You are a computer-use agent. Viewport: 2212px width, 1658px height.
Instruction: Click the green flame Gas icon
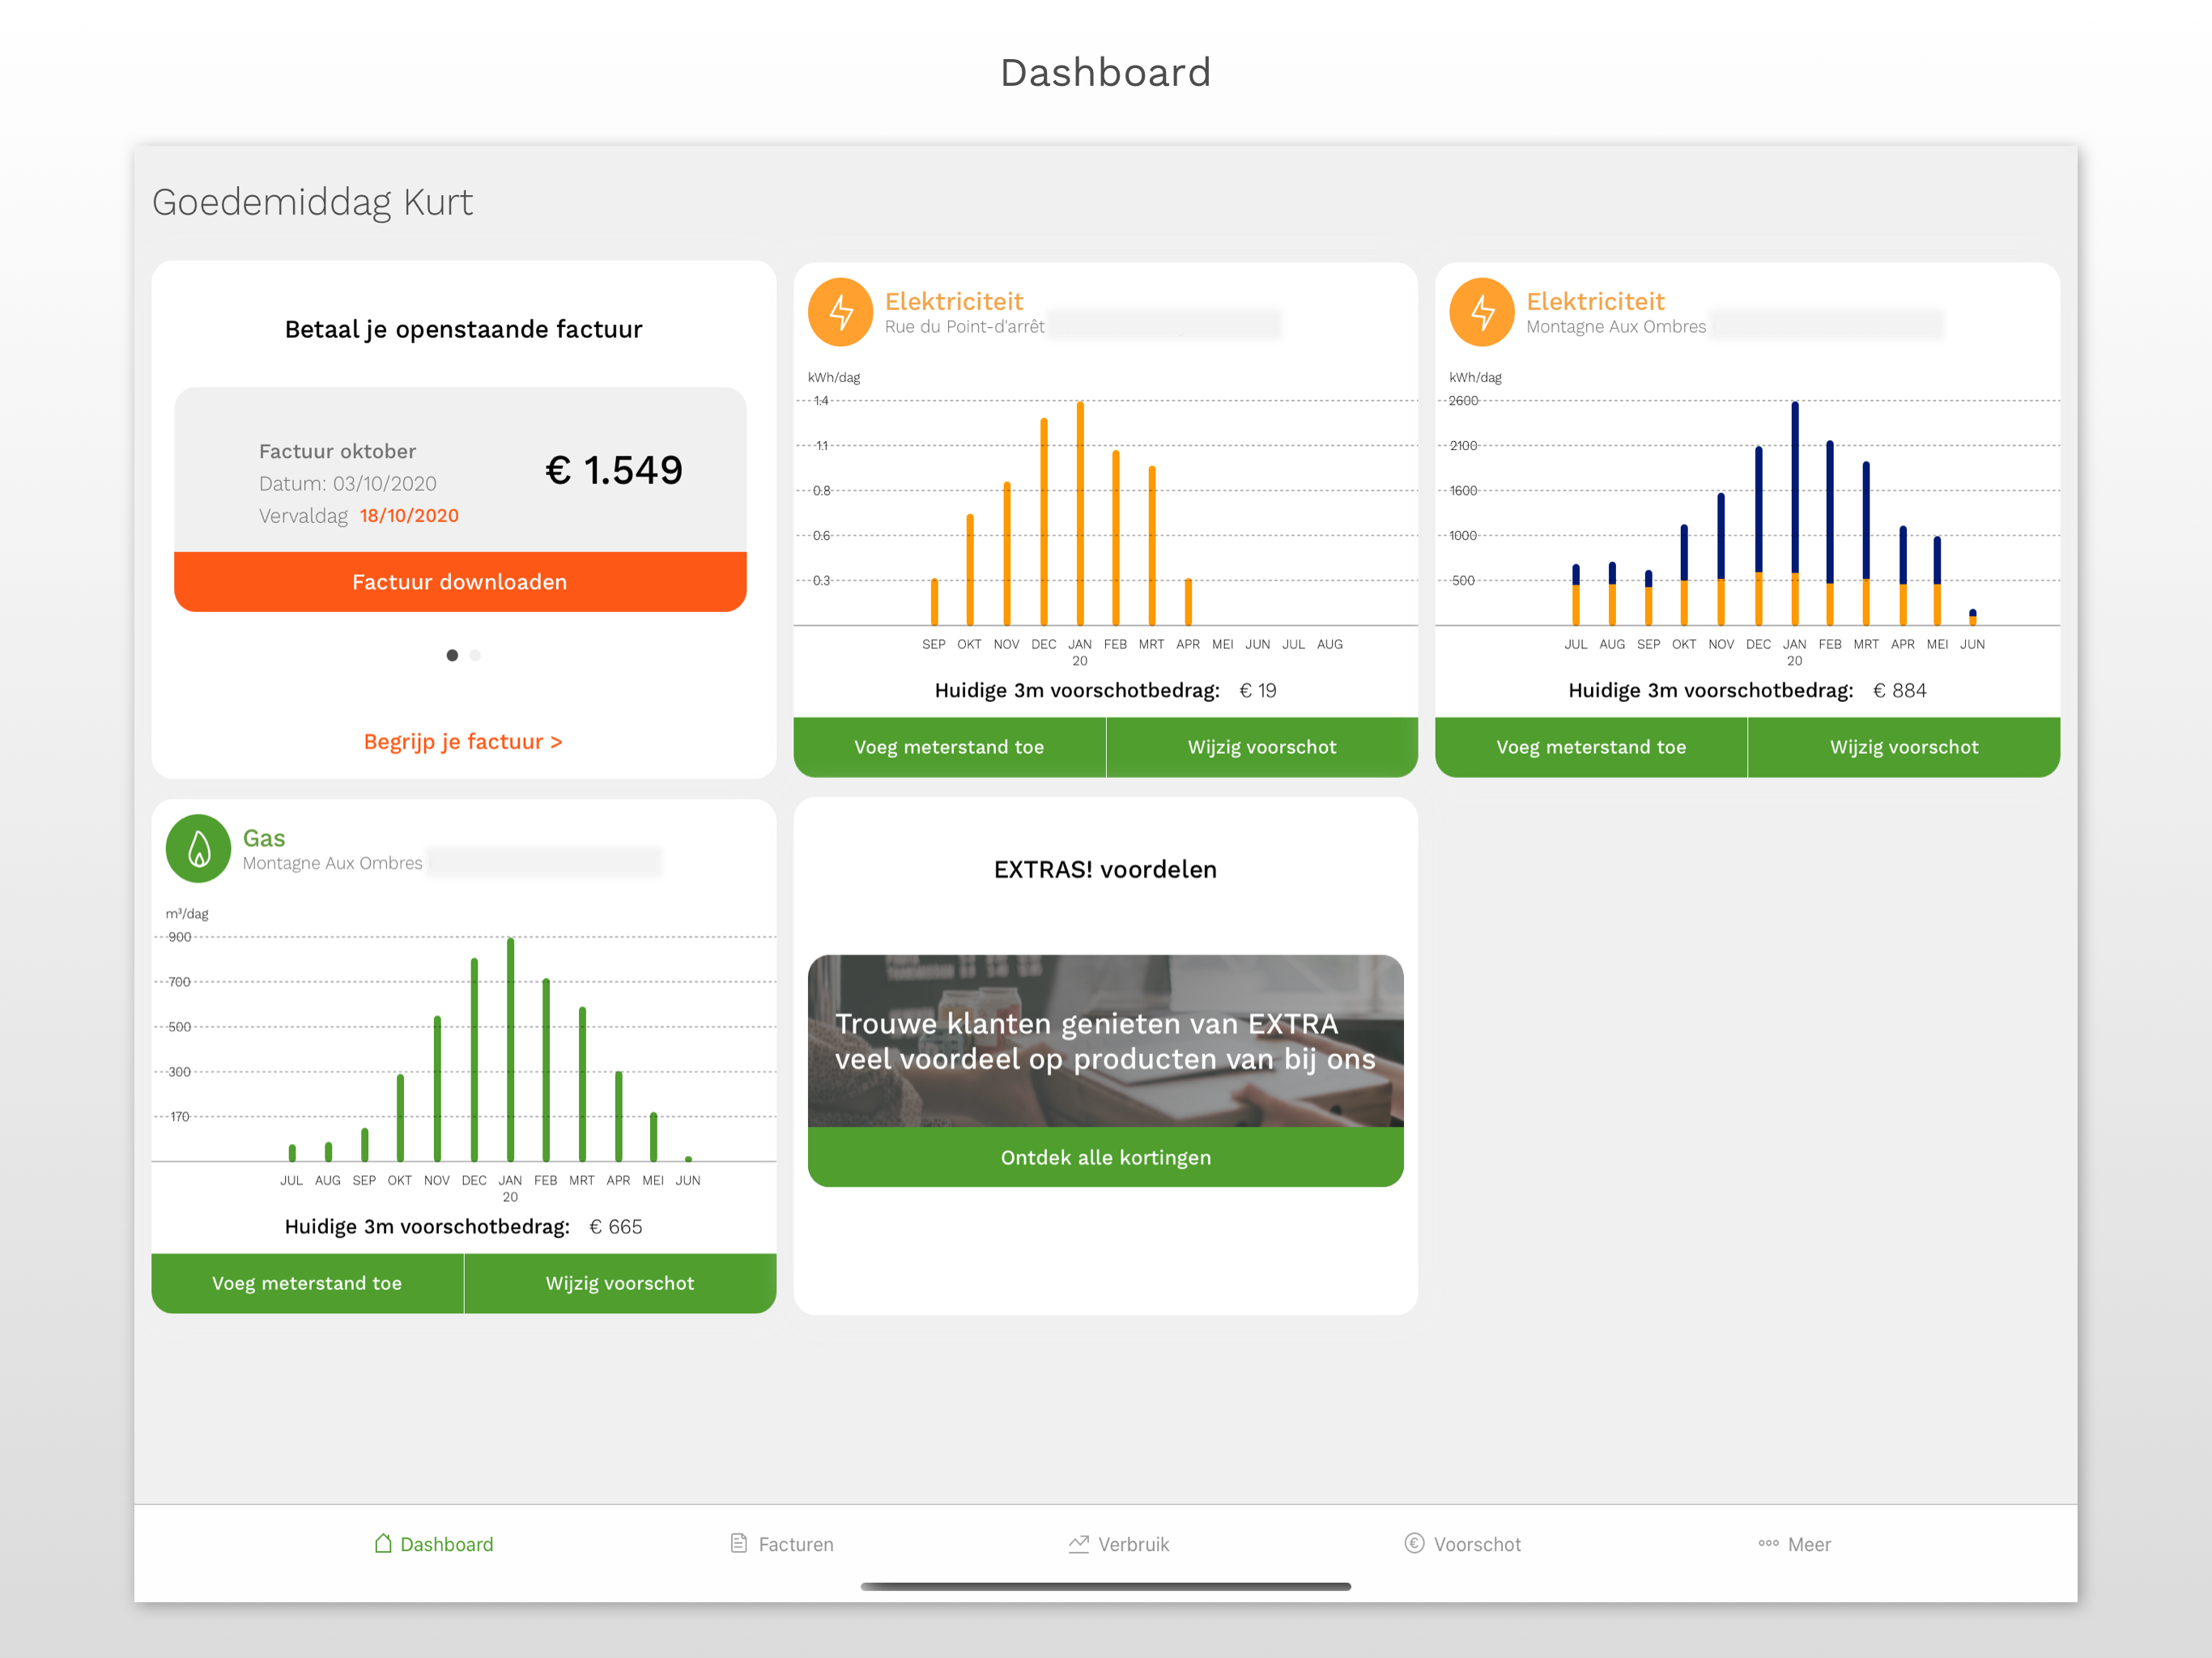198,849
